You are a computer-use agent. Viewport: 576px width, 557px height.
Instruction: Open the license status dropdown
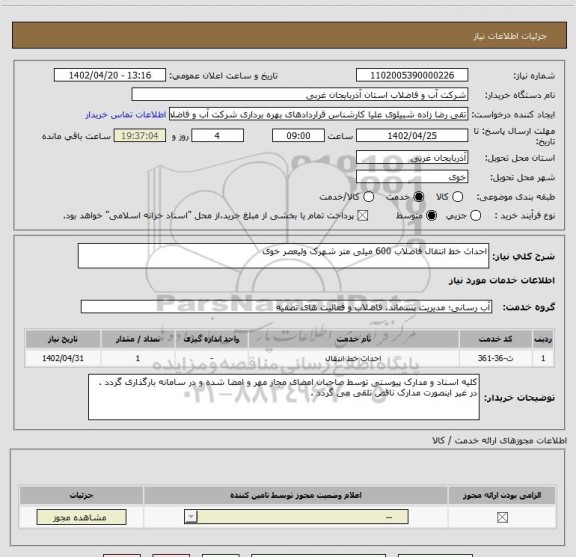coord(296,517)
